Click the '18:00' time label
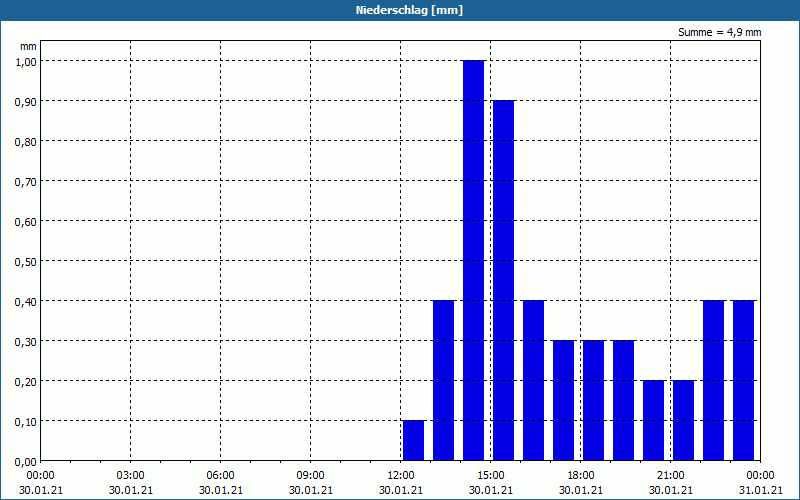This screenshot has height=500, width=800. [581, 476]
